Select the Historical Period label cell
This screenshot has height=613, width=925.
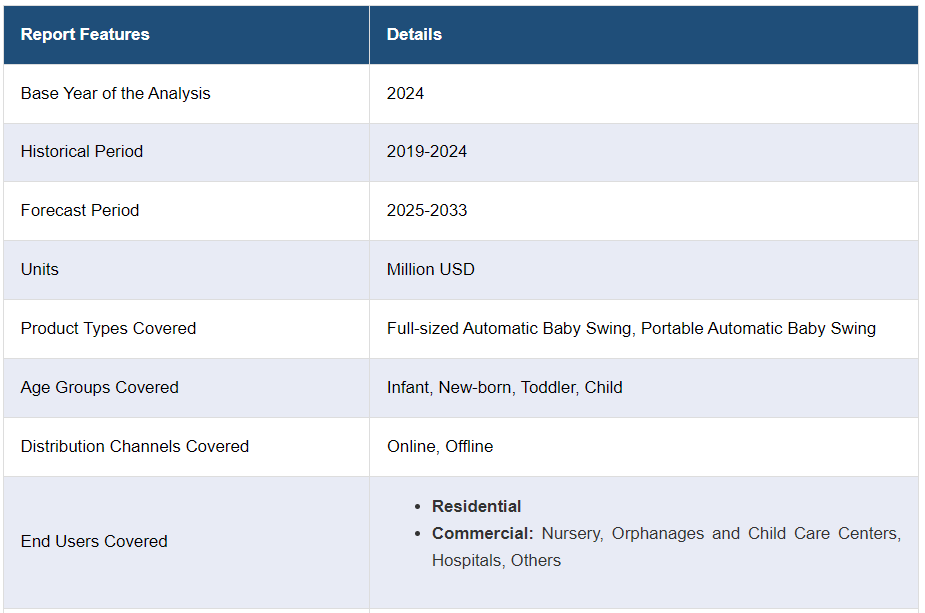pos(82,151)
